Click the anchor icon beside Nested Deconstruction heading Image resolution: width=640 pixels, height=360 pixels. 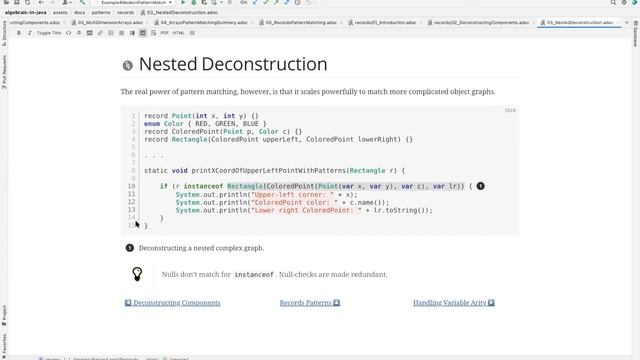(128, 65)
